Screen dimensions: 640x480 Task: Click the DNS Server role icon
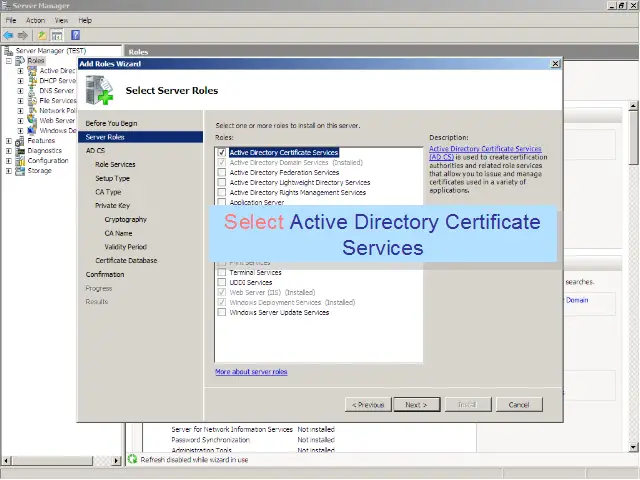pos(32,91)
